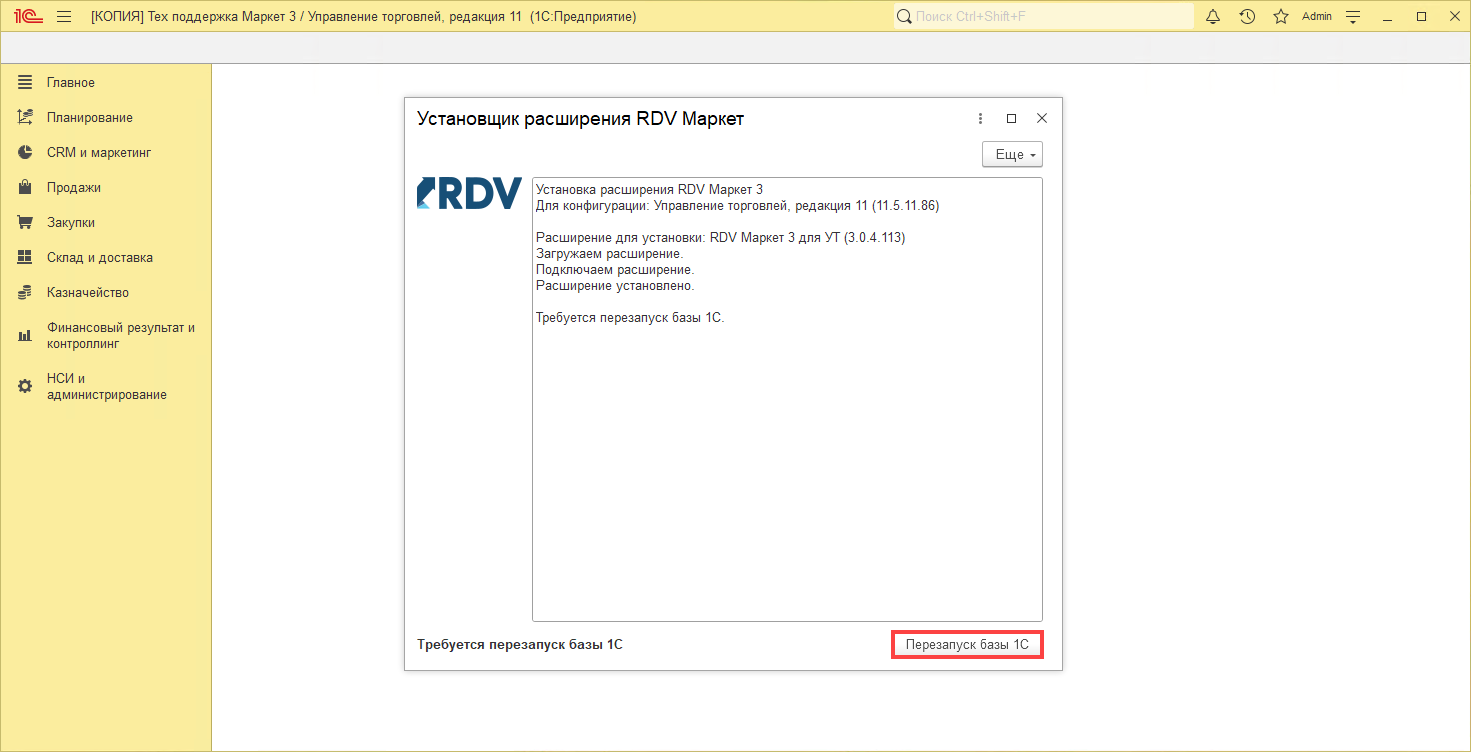This screenshot has height=752, width=1471.
Task: Go to the Планирование section
Action: point(89,118)
